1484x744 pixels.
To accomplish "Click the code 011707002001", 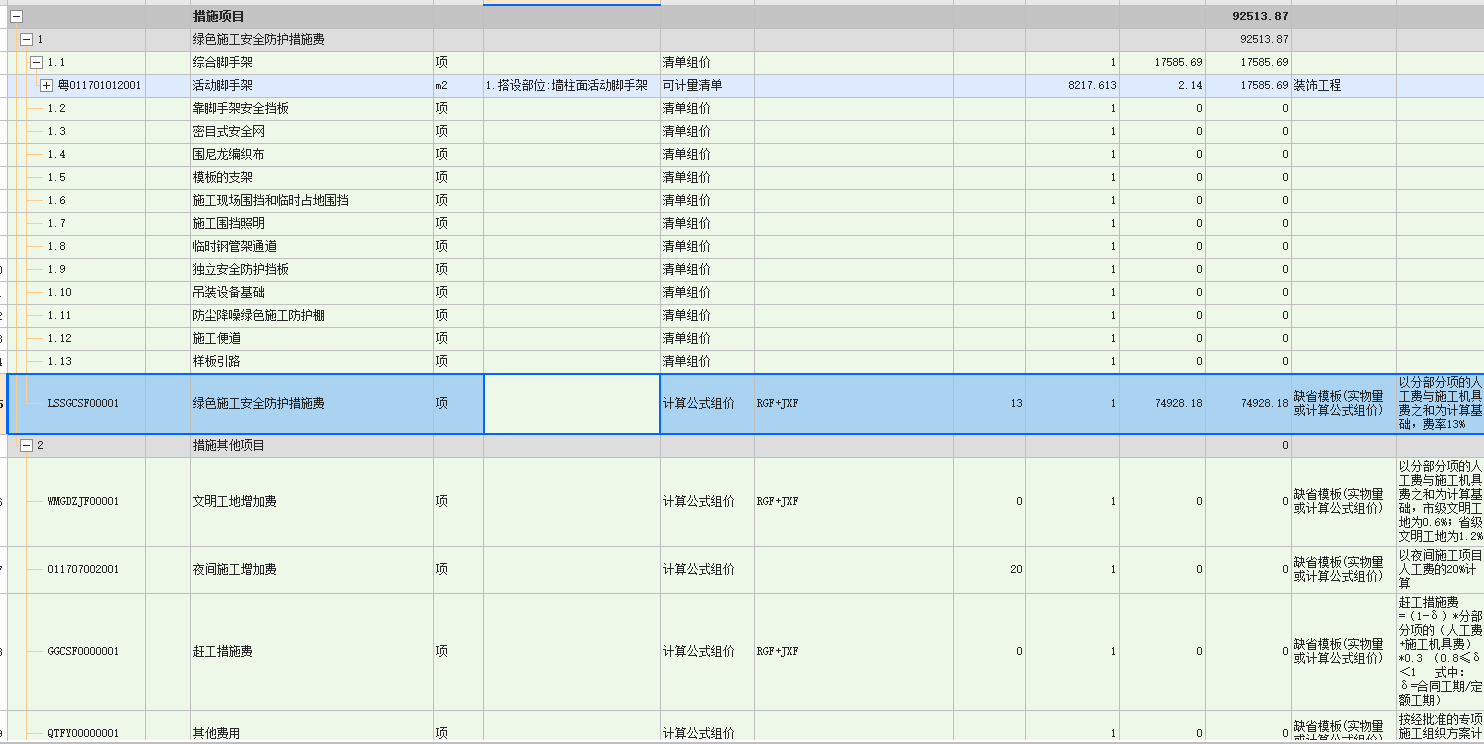I will pos(83,570).
